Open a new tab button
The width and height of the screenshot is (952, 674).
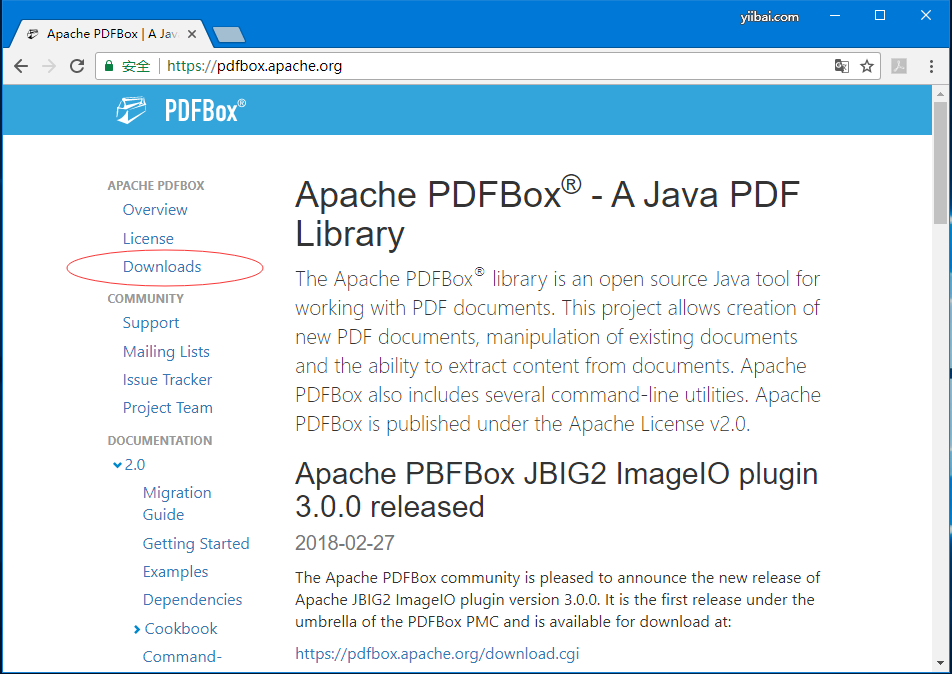(229, 35)
